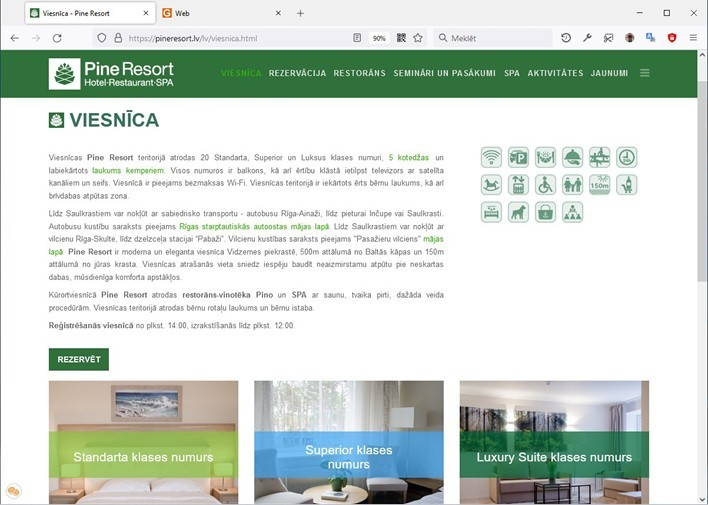The width and height of the screenshot is (708, 505).
Task: Open the wrench developer tools icon
Action: 587,38
